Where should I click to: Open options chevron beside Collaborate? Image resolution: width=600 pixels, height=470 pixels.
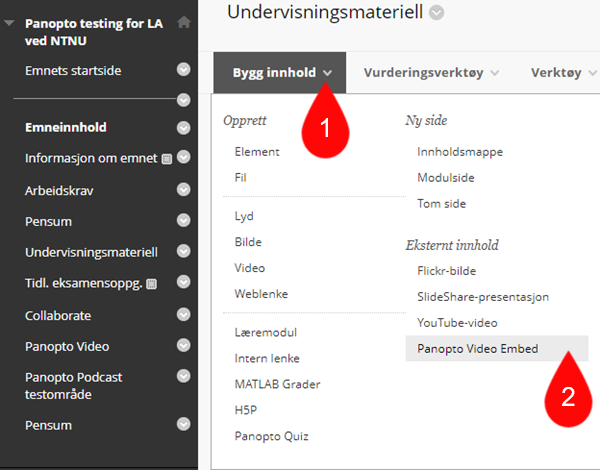[x=184, y=315]
